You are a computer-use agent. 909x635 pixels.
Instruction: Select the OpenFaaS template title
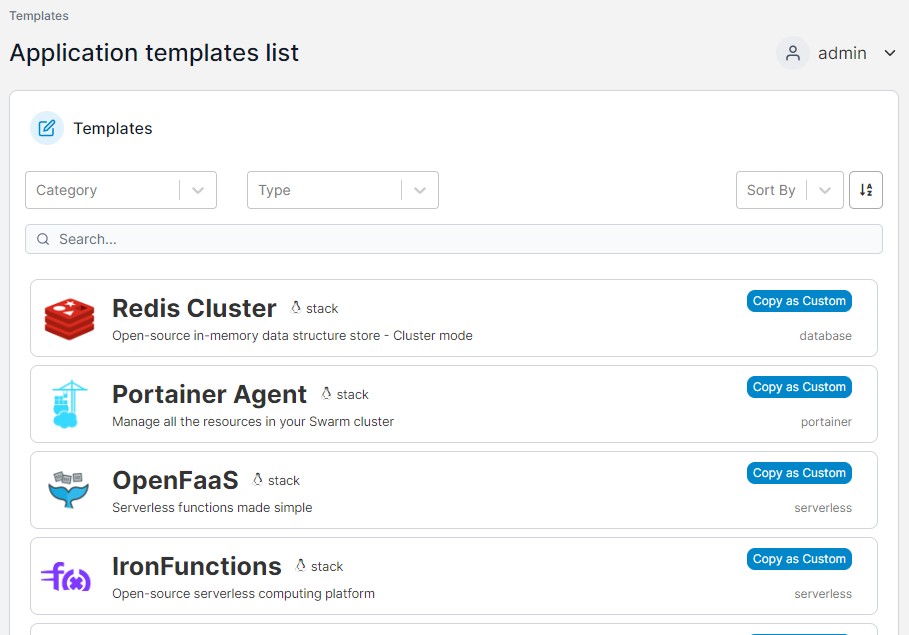pos(175,480)
